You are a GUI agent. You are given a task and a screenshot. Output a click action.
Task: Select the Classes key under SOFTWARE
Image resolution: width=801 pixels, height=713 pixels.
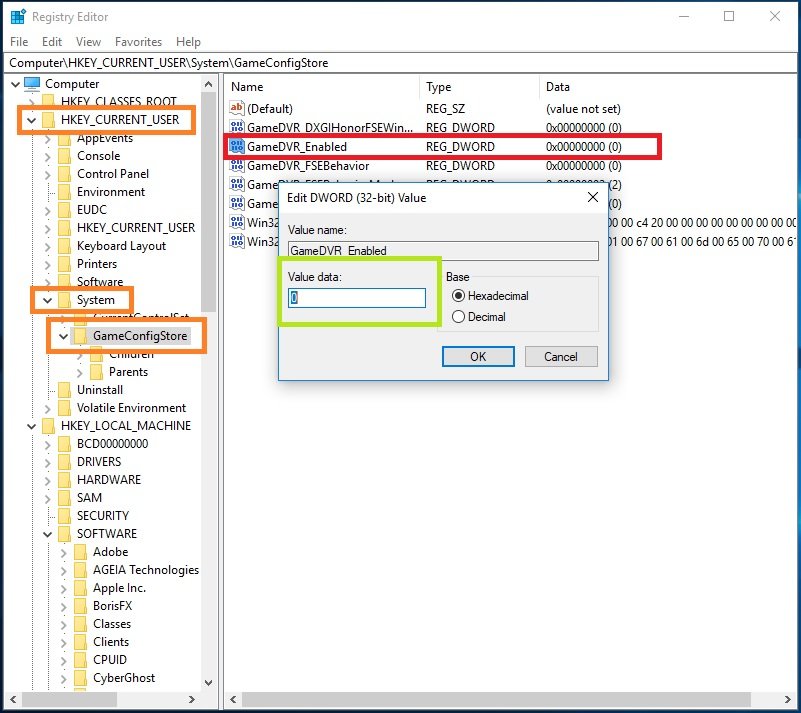coord(112,624)
